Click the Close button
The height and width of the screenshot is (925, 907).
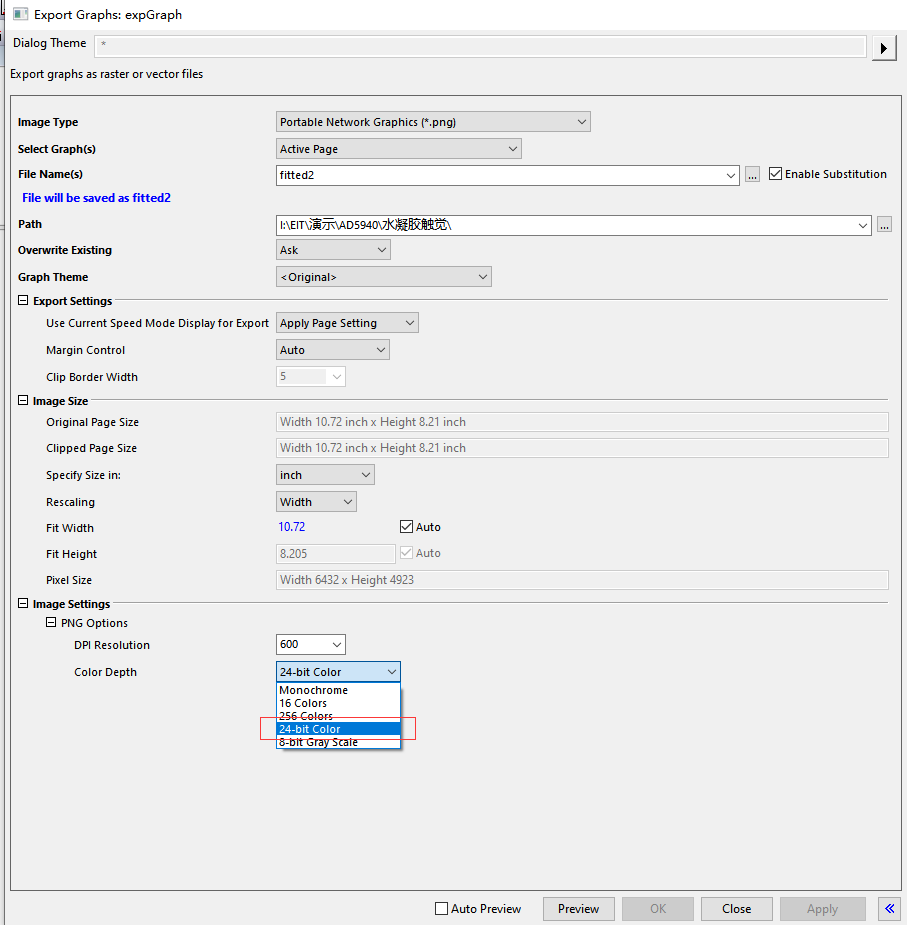[x=736, y=908]
